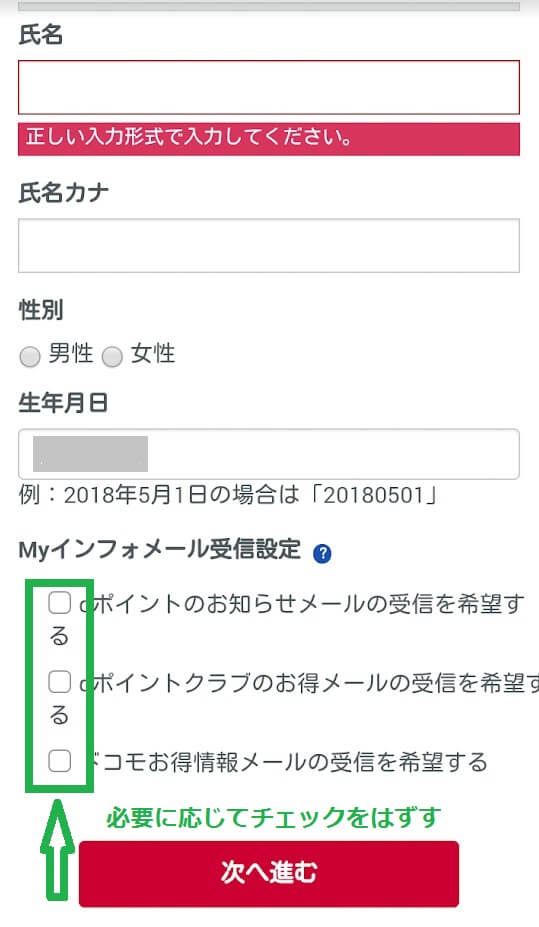The image size is (539, 927).
Task: Open the Myインフォメール受信設定 help icon
Action: click(322, 554)
